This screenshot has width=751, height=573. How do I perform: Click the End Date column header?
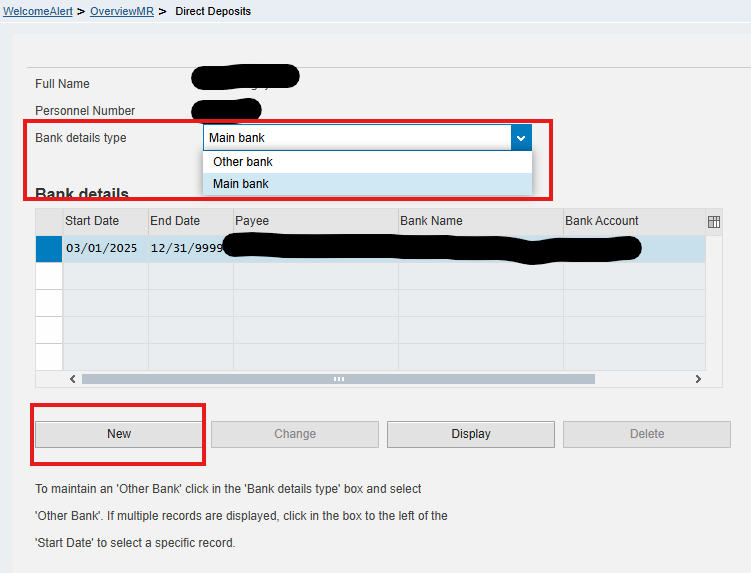coord(191,221)
